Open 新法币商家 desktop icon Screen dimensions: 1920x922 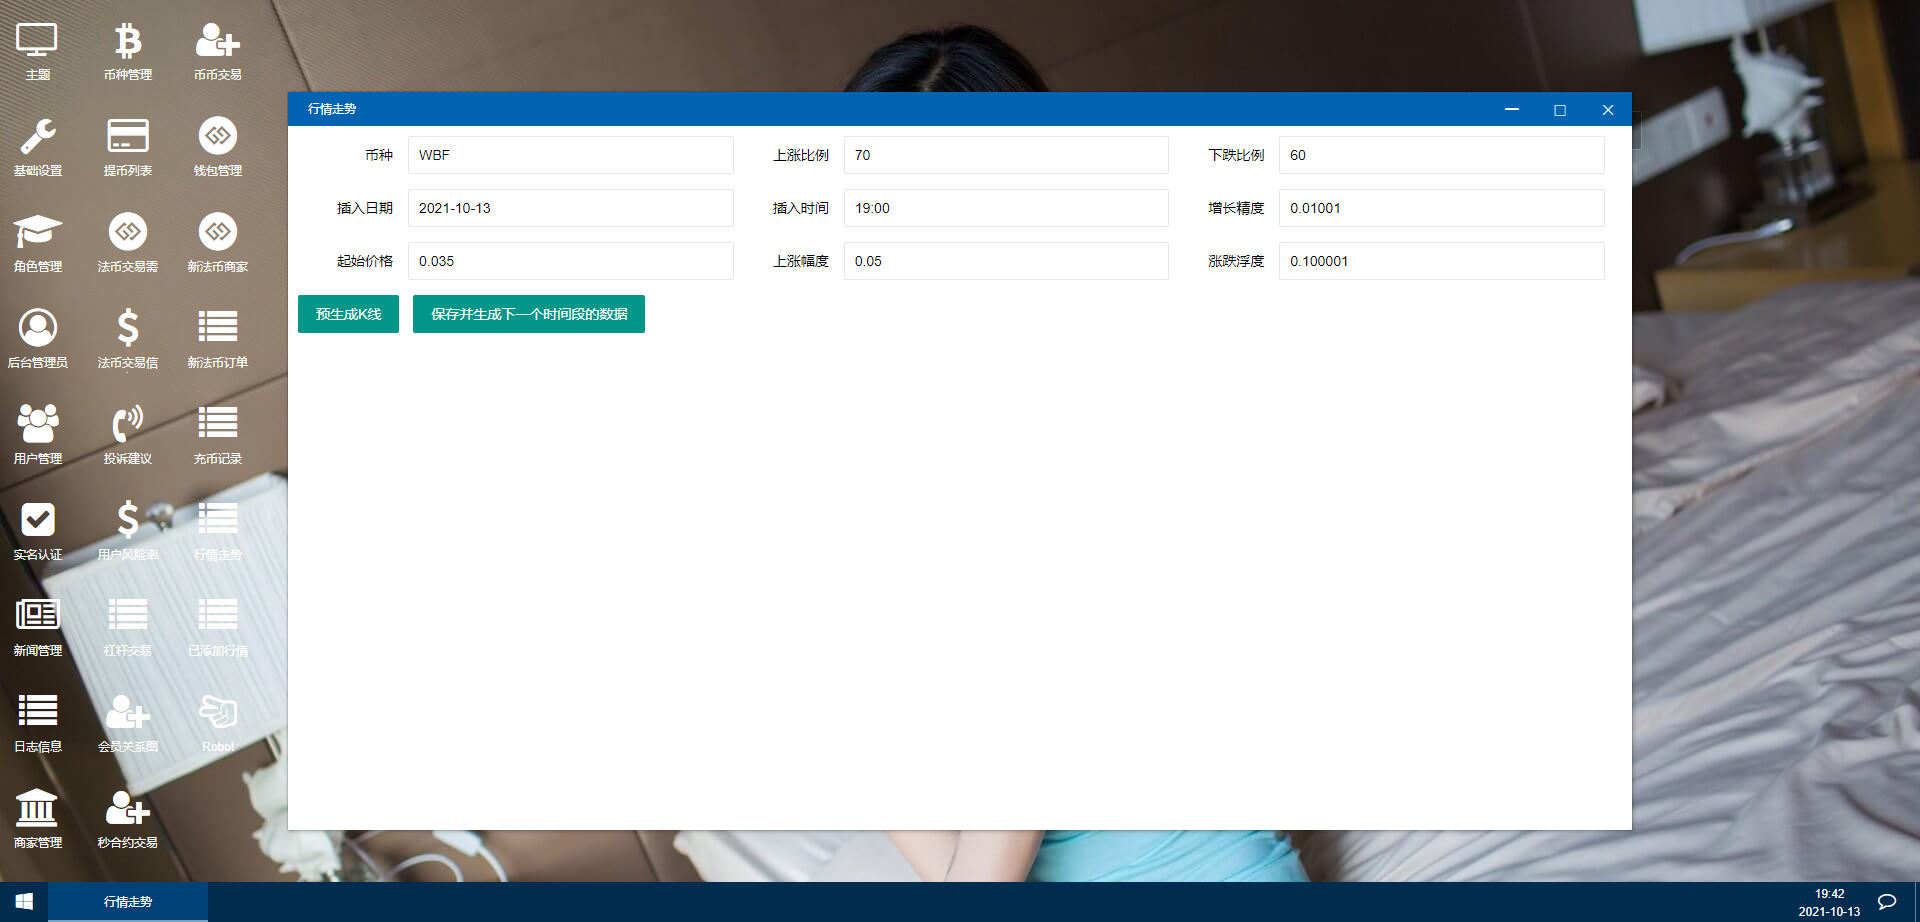218,244
